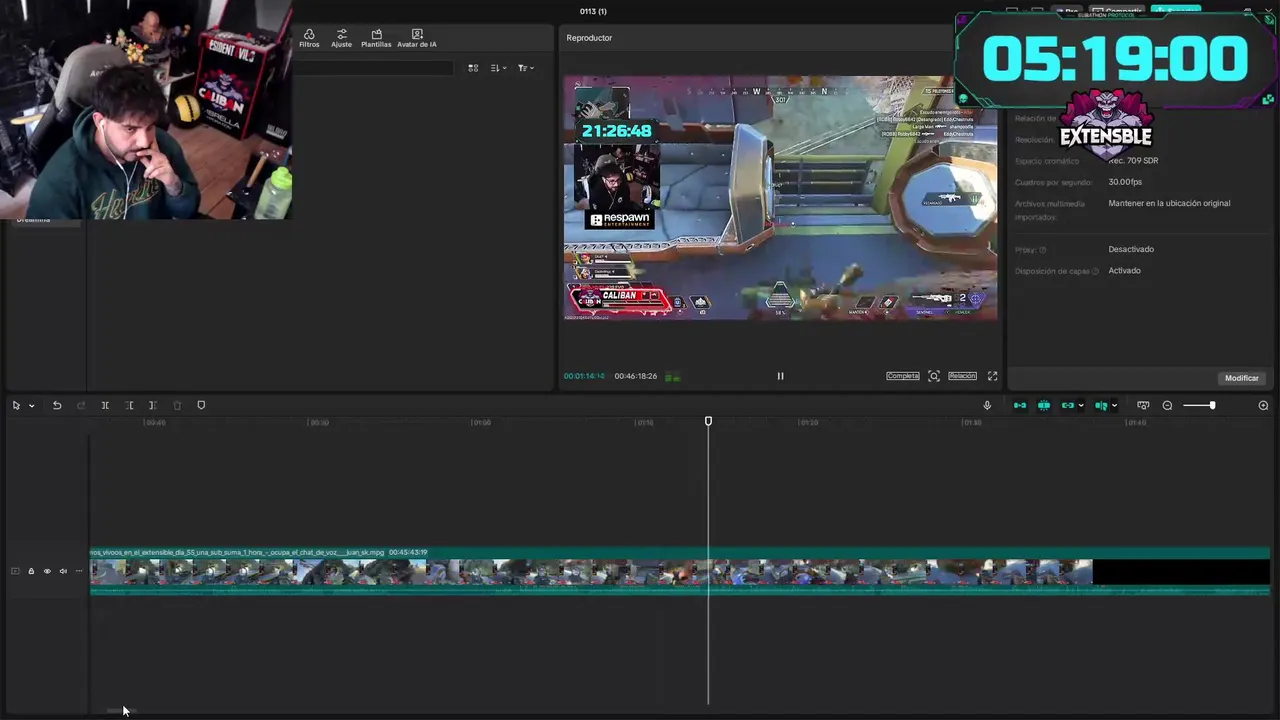1280x720 pixels.
Task: Switch media panel to grid view
Action: coord(473,68)
